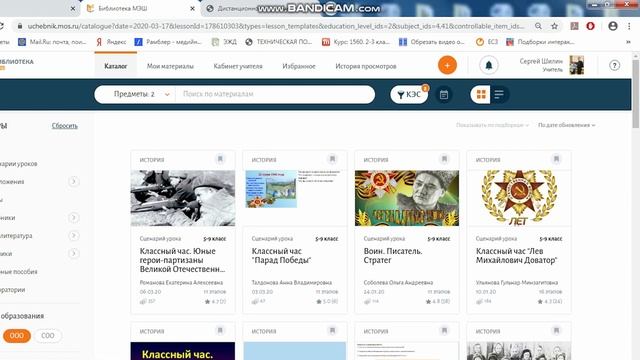This screenshot has width=640, height=360.
Task: Open Классный час Парад Победы title
Action: click(x=281, y=256)
